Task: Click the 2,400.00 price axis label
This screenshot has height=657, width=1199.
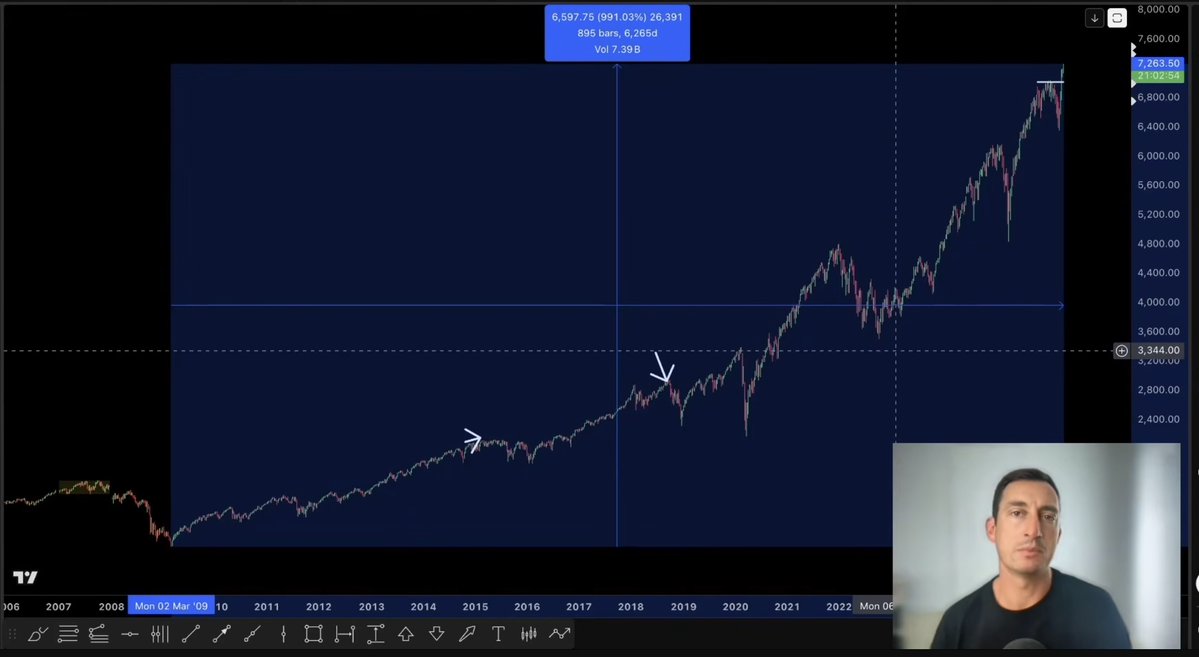Action: 1158,419
